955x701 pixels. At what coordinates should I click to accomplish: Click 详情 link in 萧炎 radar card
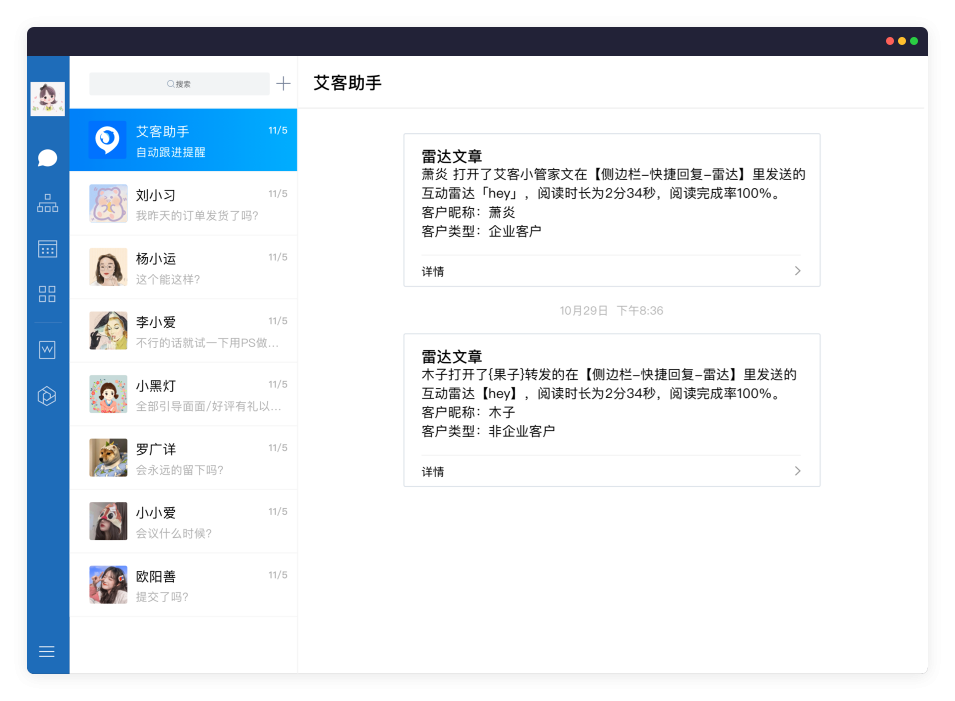[433, 271]
